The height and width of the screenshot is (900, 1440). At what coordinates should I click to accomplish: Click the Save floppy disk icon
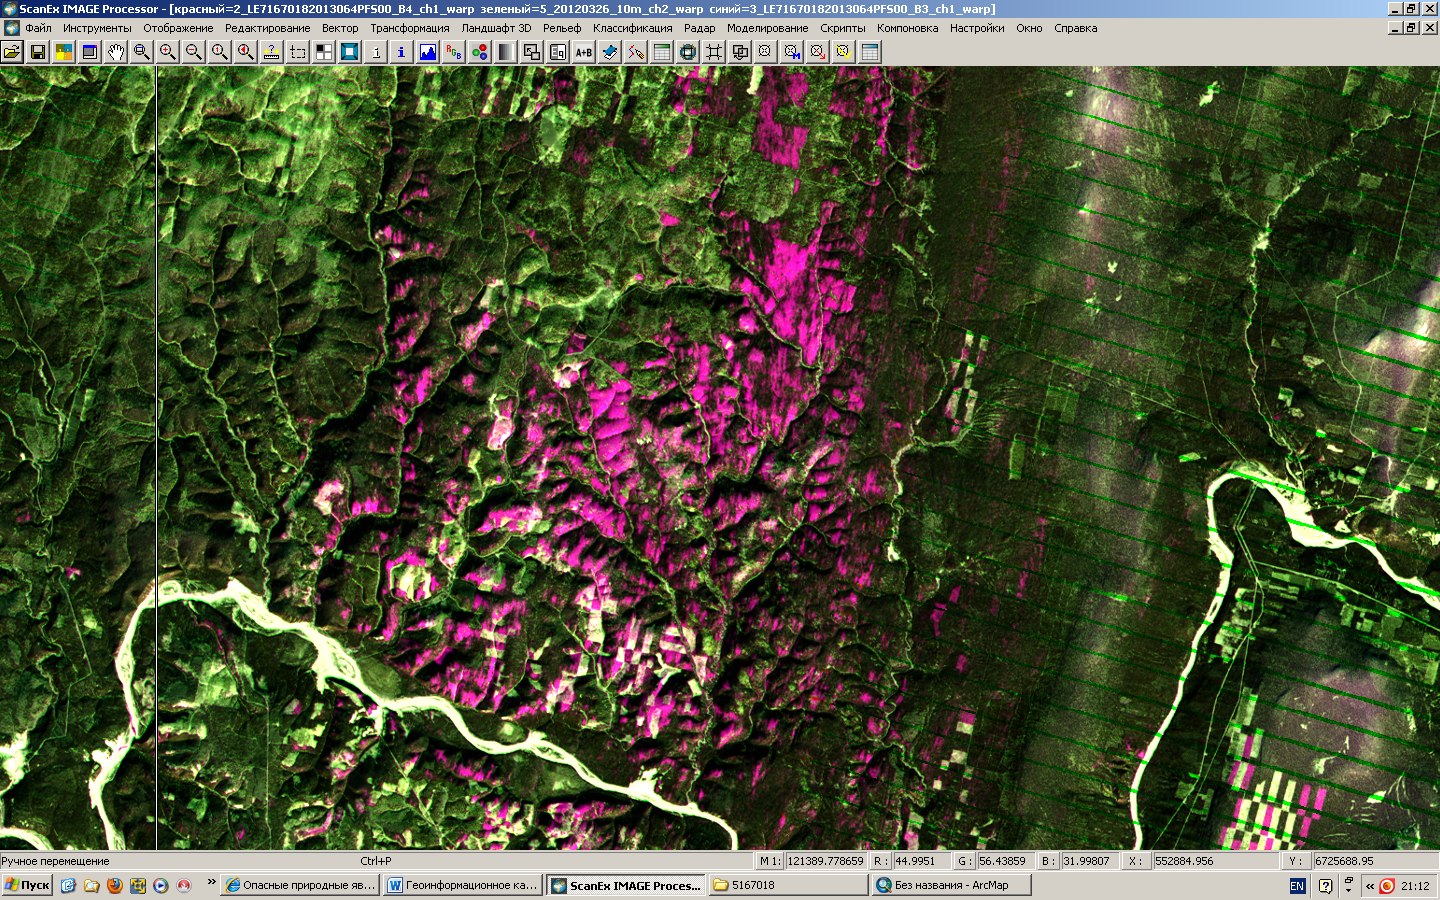tap(38, 52)
